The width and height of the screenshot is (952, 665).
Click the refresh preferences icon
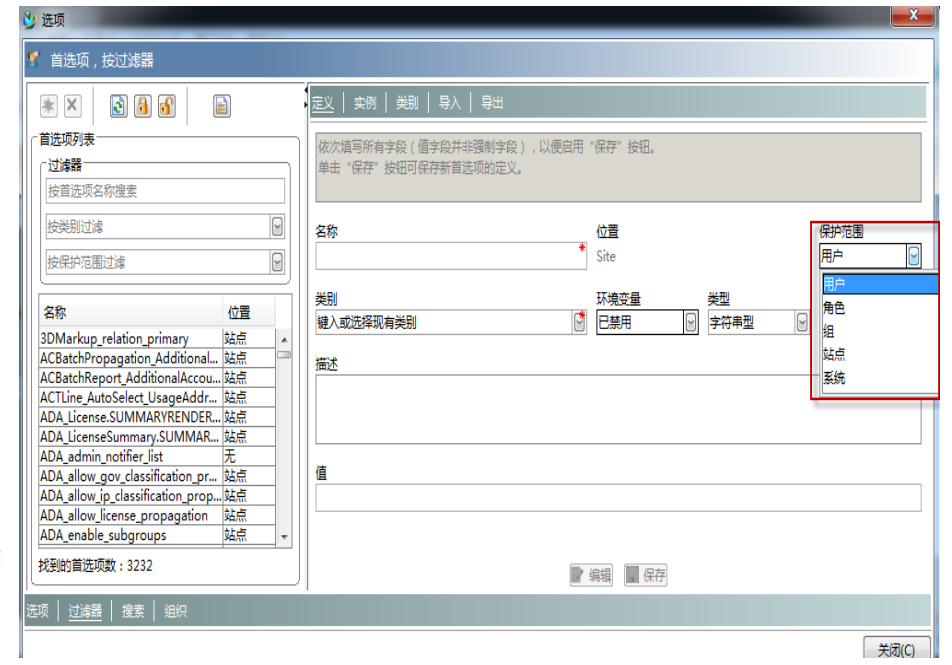point(117,104)
